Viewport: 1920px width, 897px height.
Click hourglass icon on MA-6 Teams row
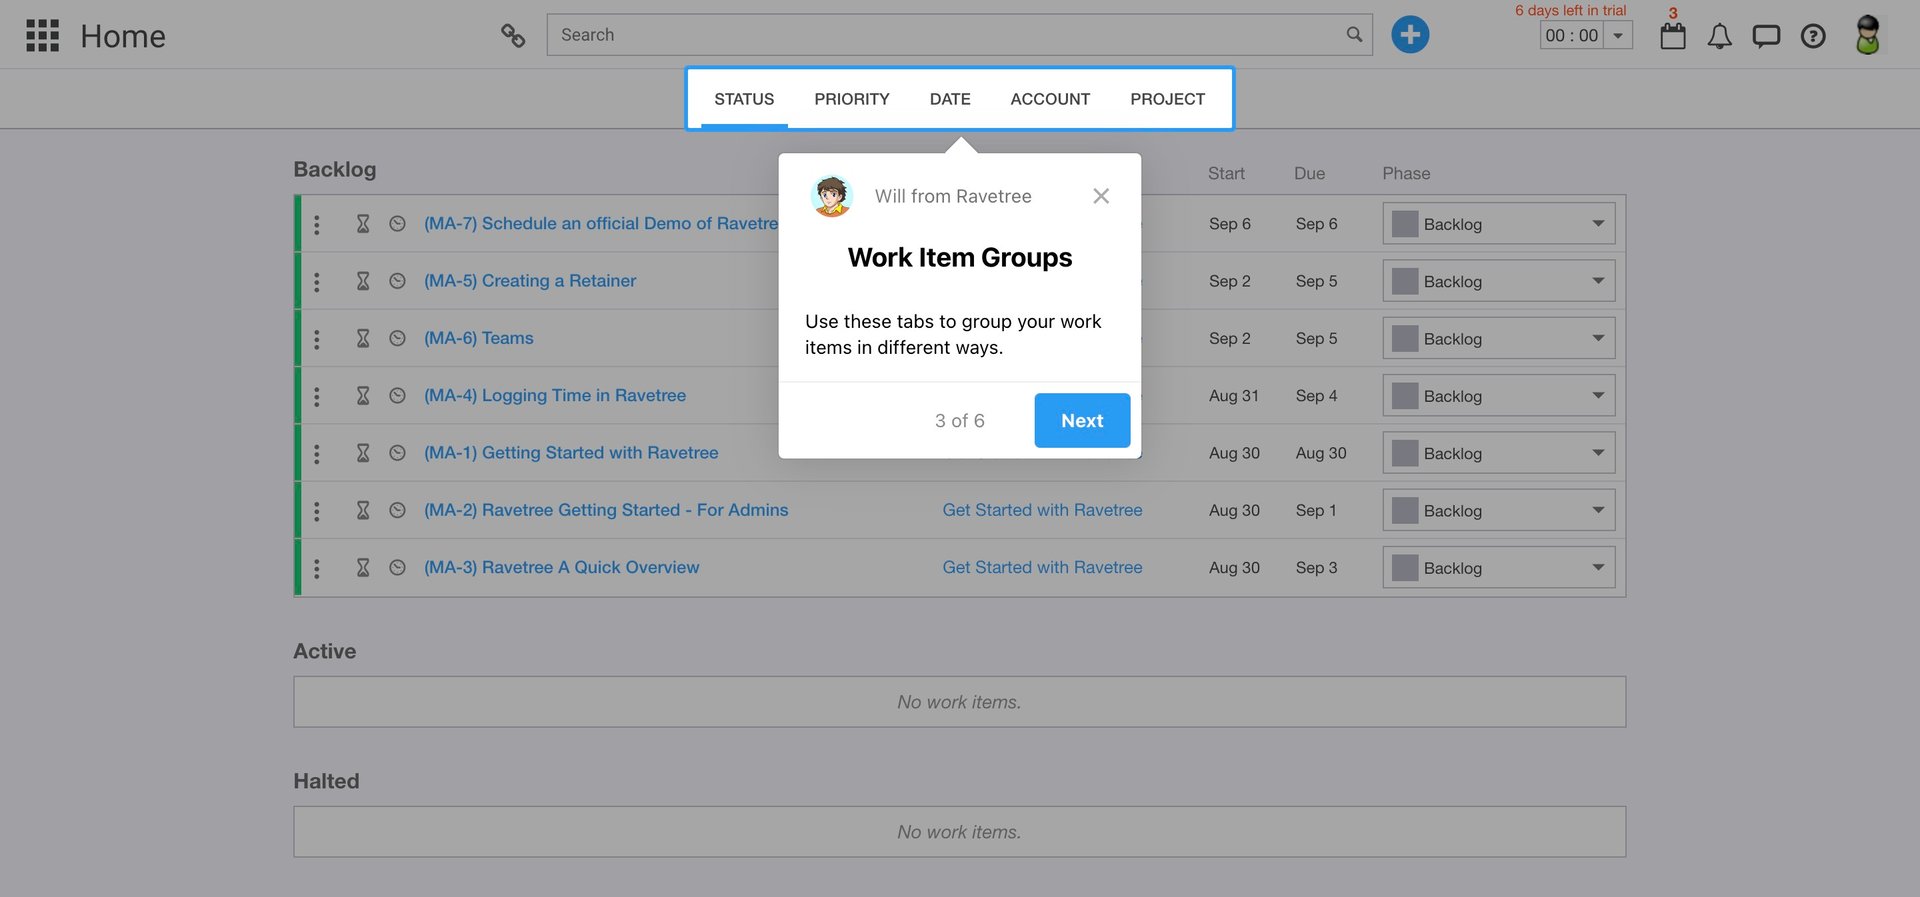coord(363,338)
